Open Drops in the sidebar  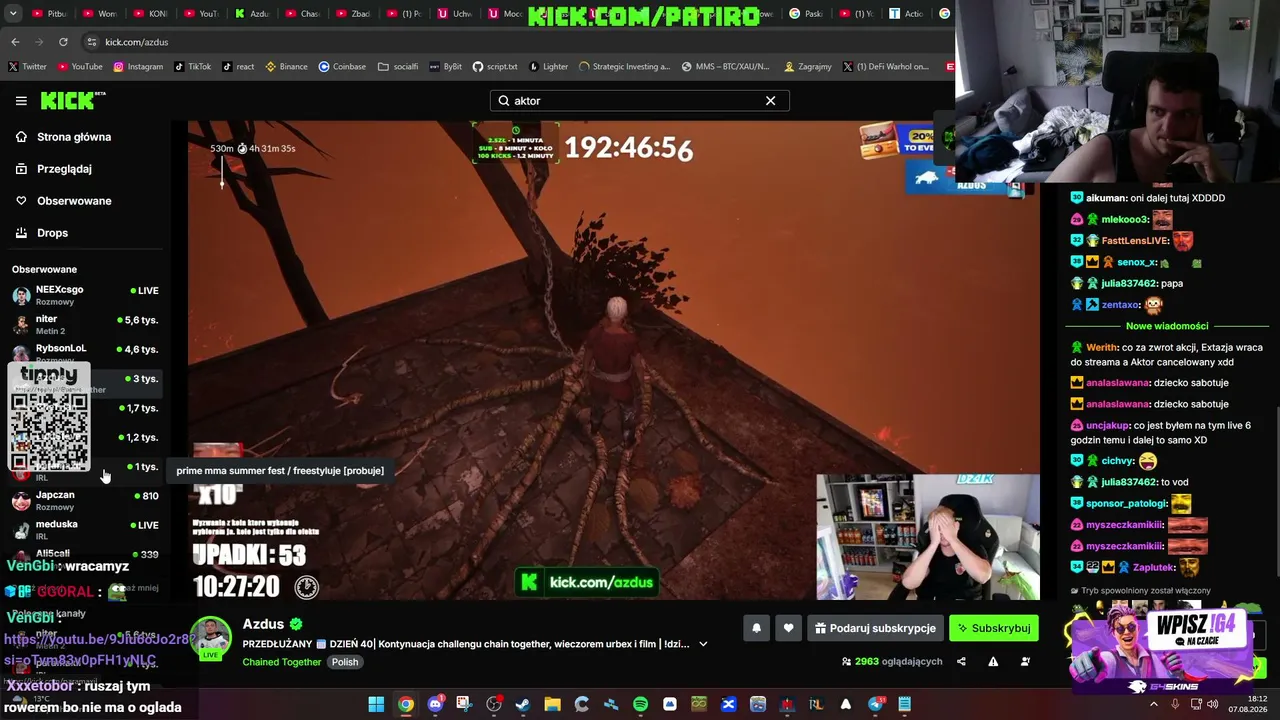pyautogui.click(x=52, y=233)
